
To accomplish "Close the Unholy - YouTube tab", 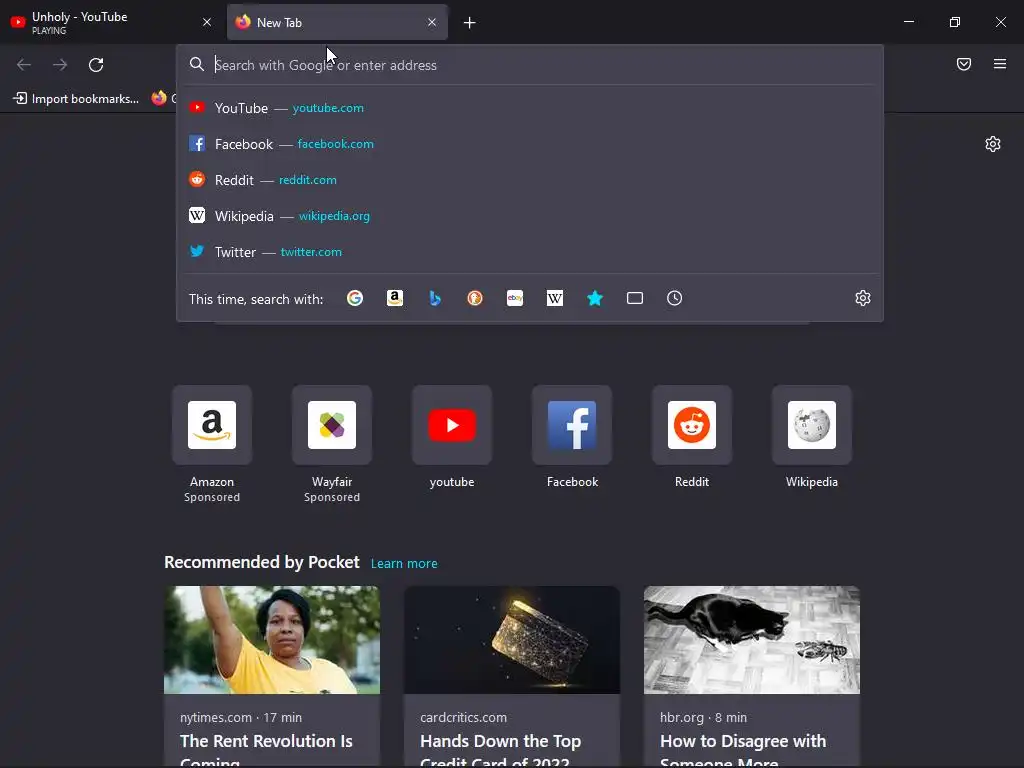I will point(207,22).
